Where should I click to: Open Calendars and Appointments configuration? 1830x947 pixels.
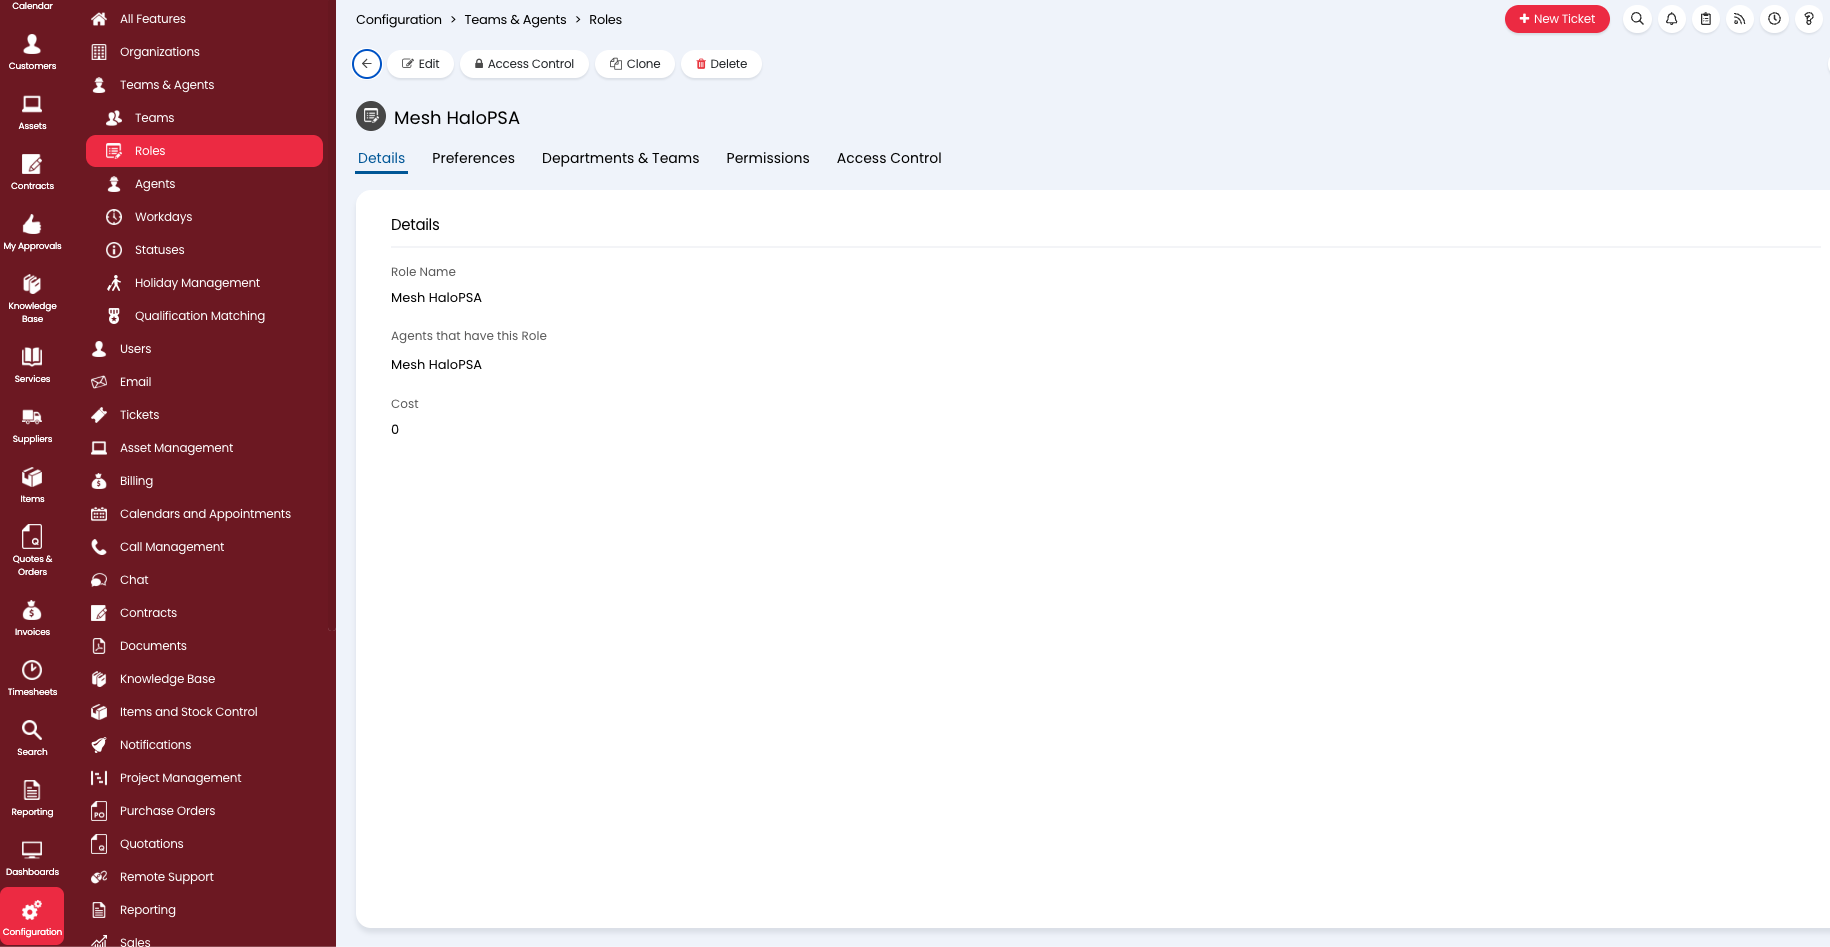[205, 514]
